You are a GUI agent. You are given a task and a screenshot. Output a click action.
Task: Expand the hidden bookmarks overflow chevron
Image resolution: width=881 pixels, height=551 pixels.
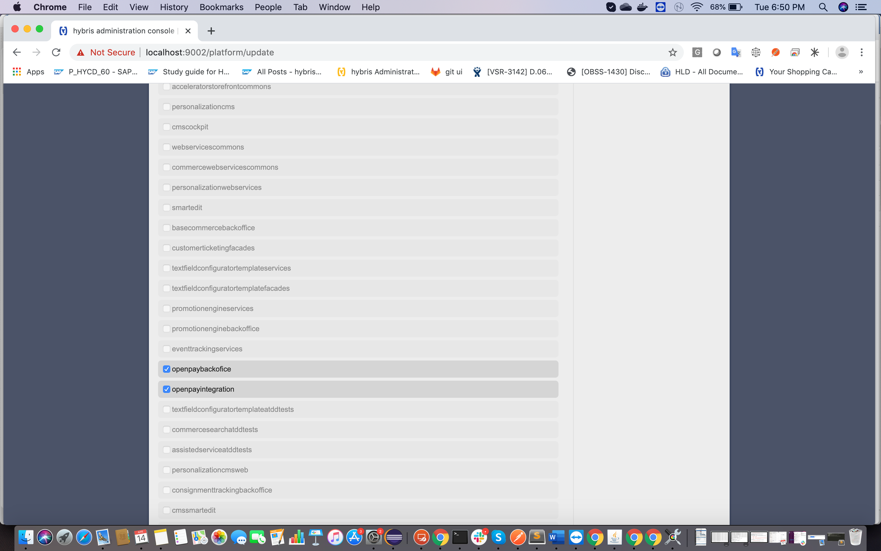coord(860,72)
